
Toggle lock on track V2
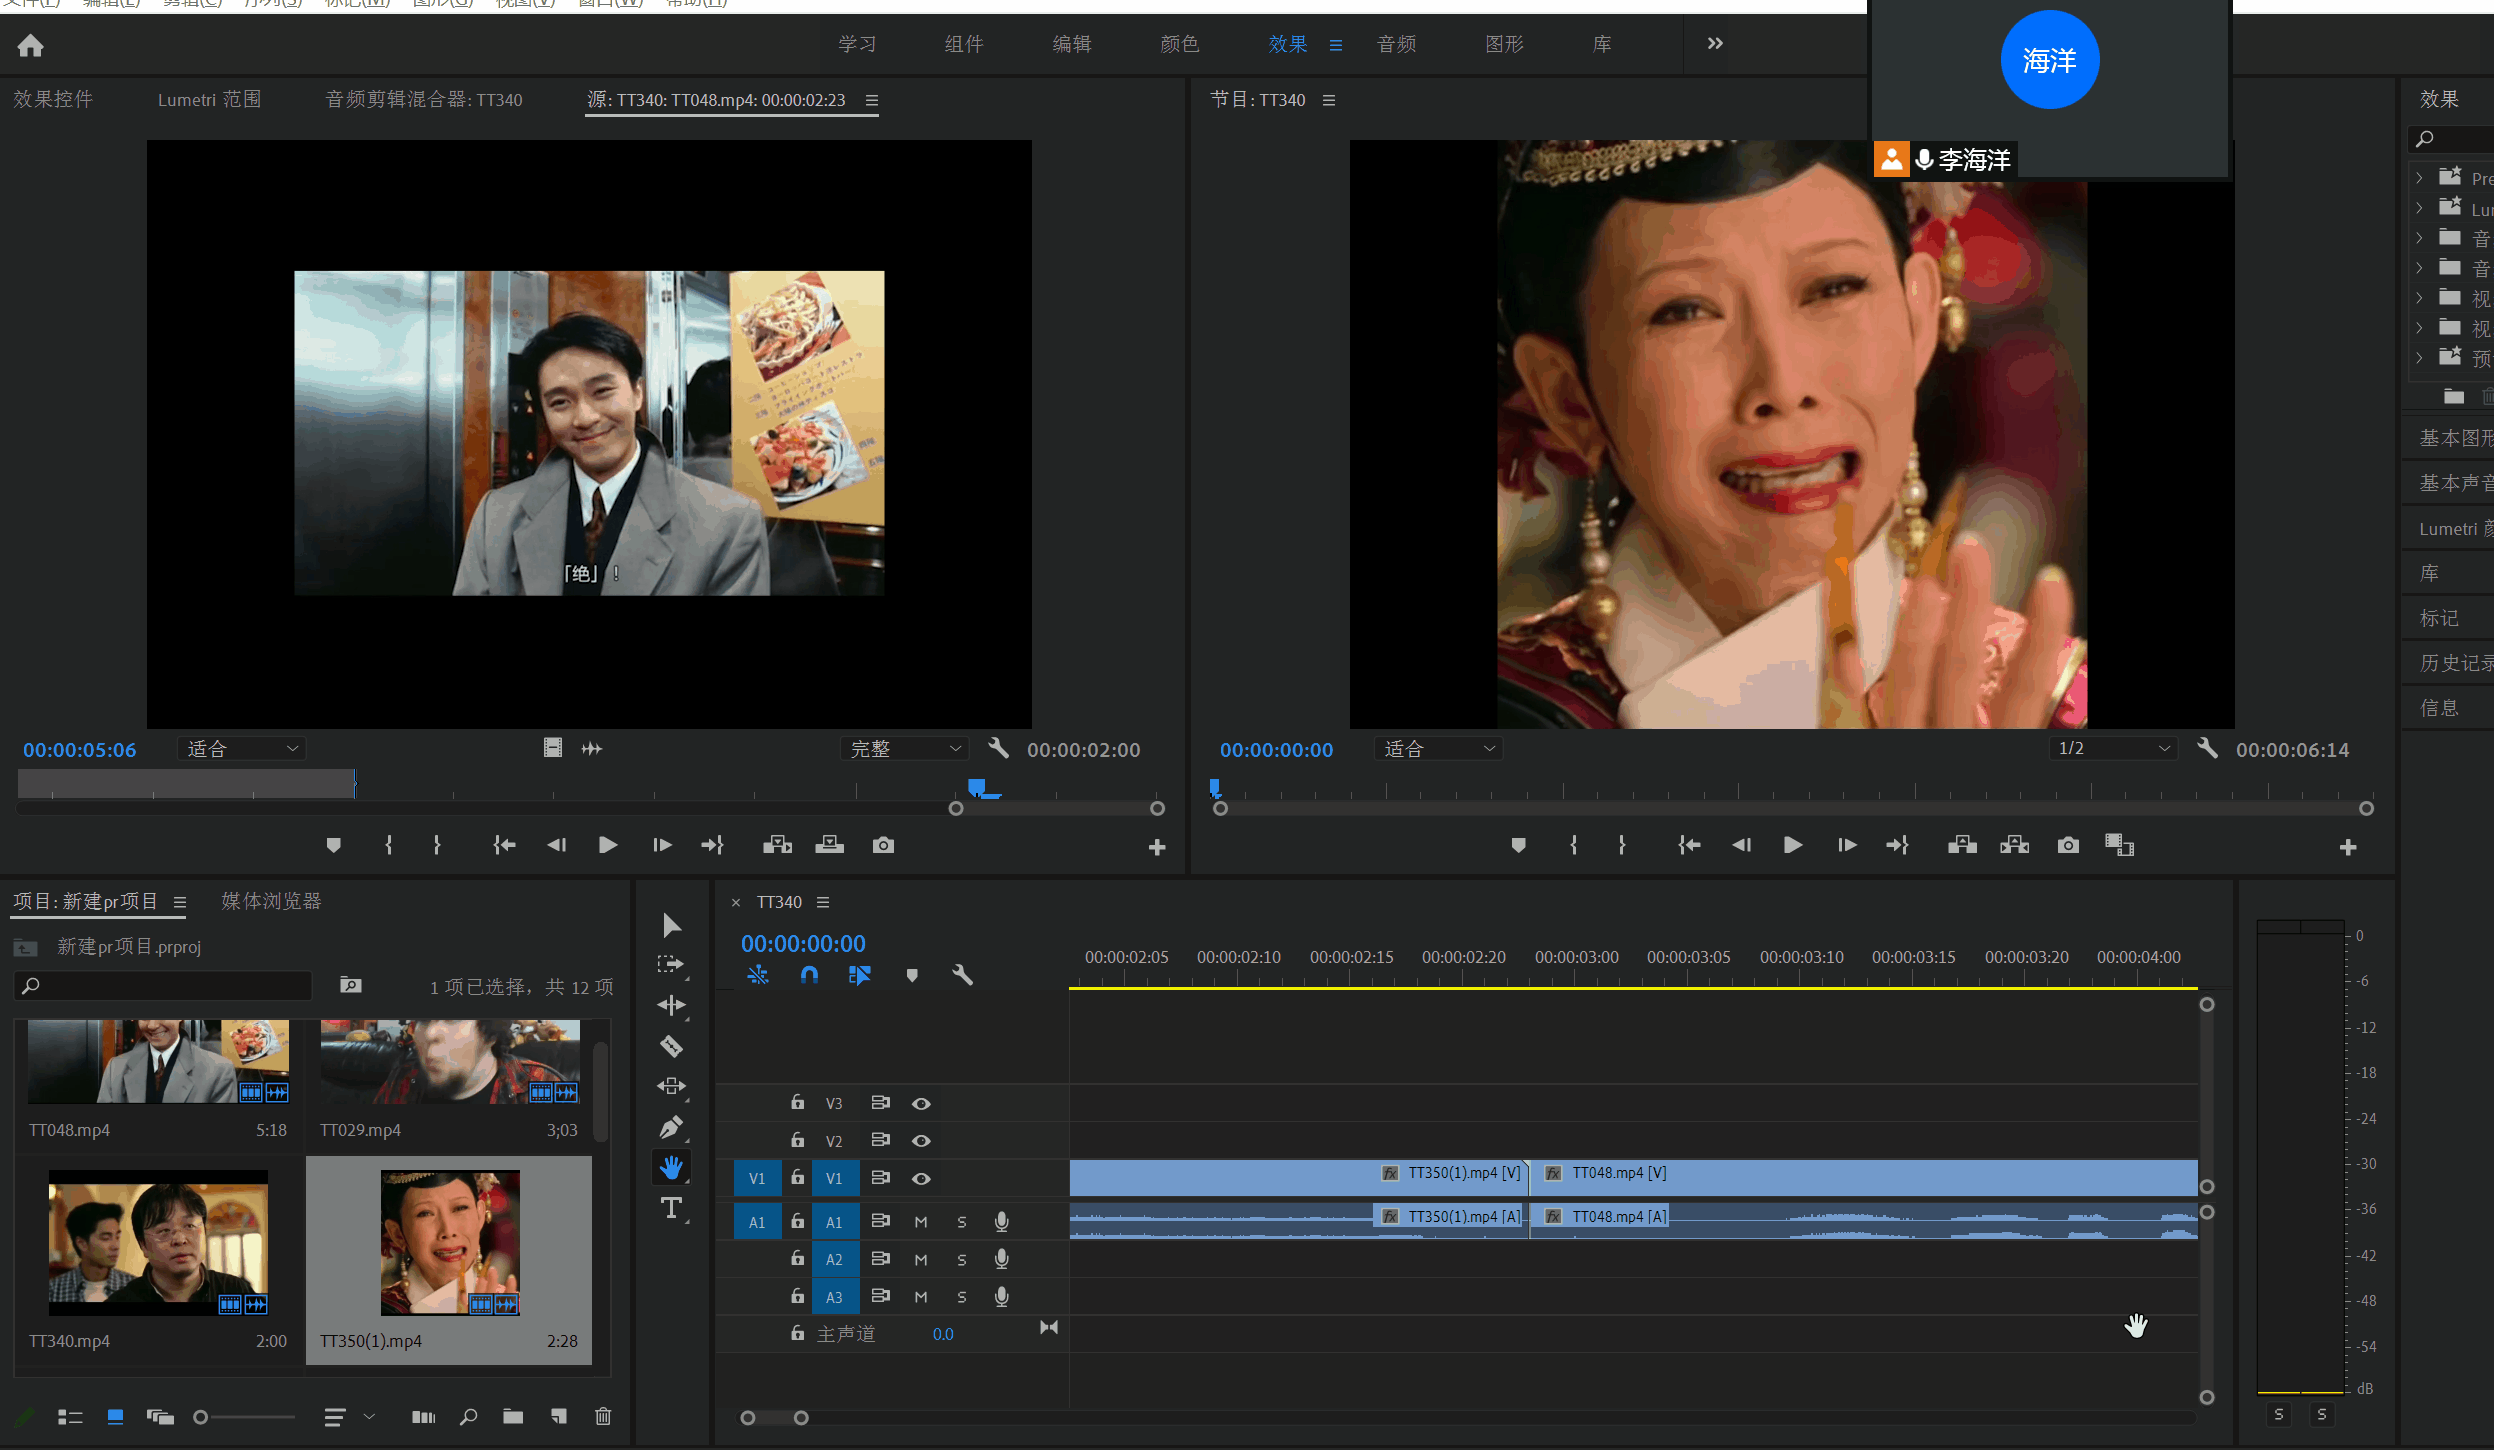coord(797,1140)
